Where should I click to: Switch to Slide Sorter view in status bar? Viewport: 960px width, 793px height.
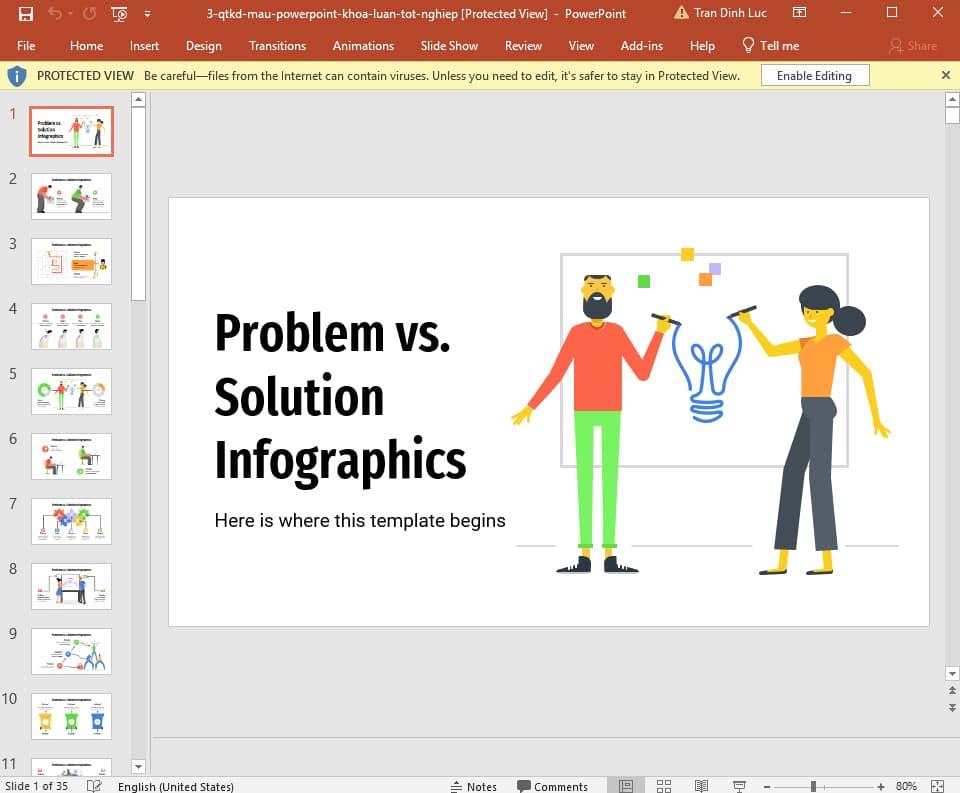tap(664, 786)
